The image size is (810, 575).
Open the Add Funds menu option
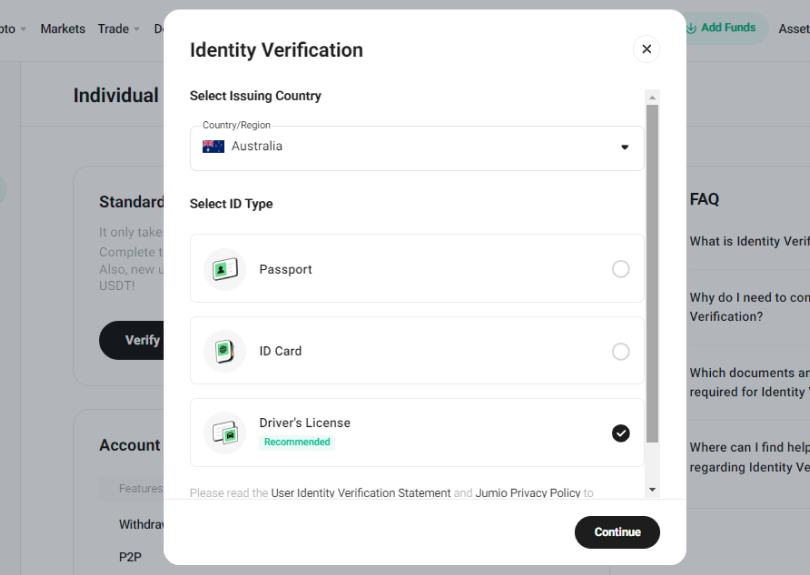[x=727, y=28]
